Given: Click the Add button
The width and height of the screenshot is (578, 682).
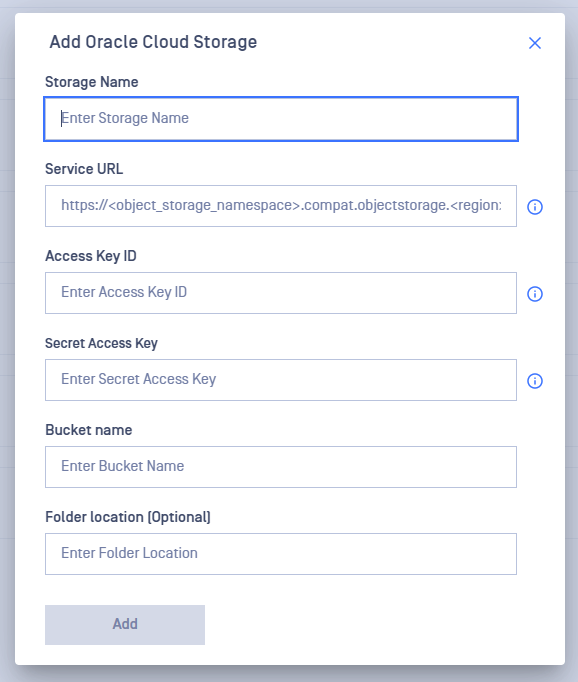Looking at the screenshot, I should coord(125,625).
